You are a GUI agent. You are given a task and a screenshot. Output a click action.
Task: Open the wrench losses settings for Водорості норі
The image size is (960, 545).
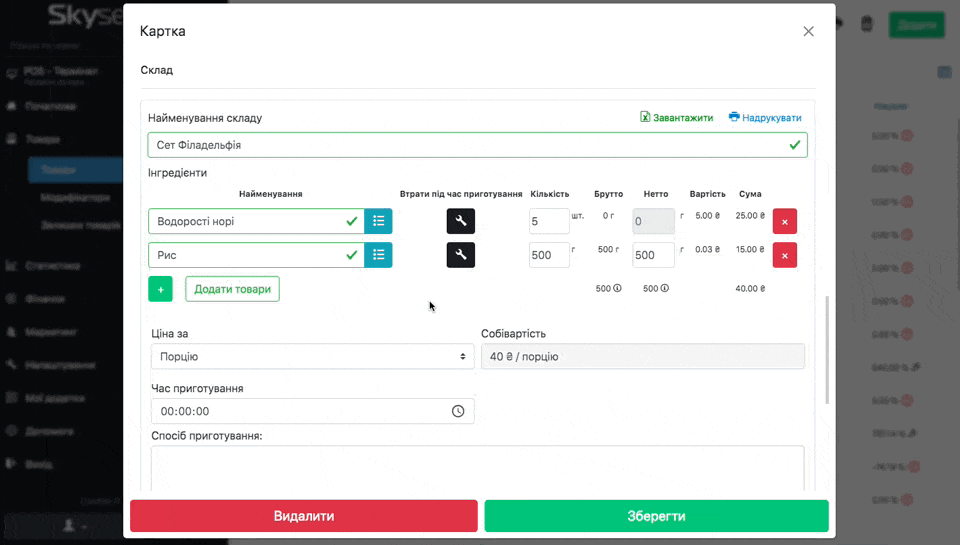[460, 221]
